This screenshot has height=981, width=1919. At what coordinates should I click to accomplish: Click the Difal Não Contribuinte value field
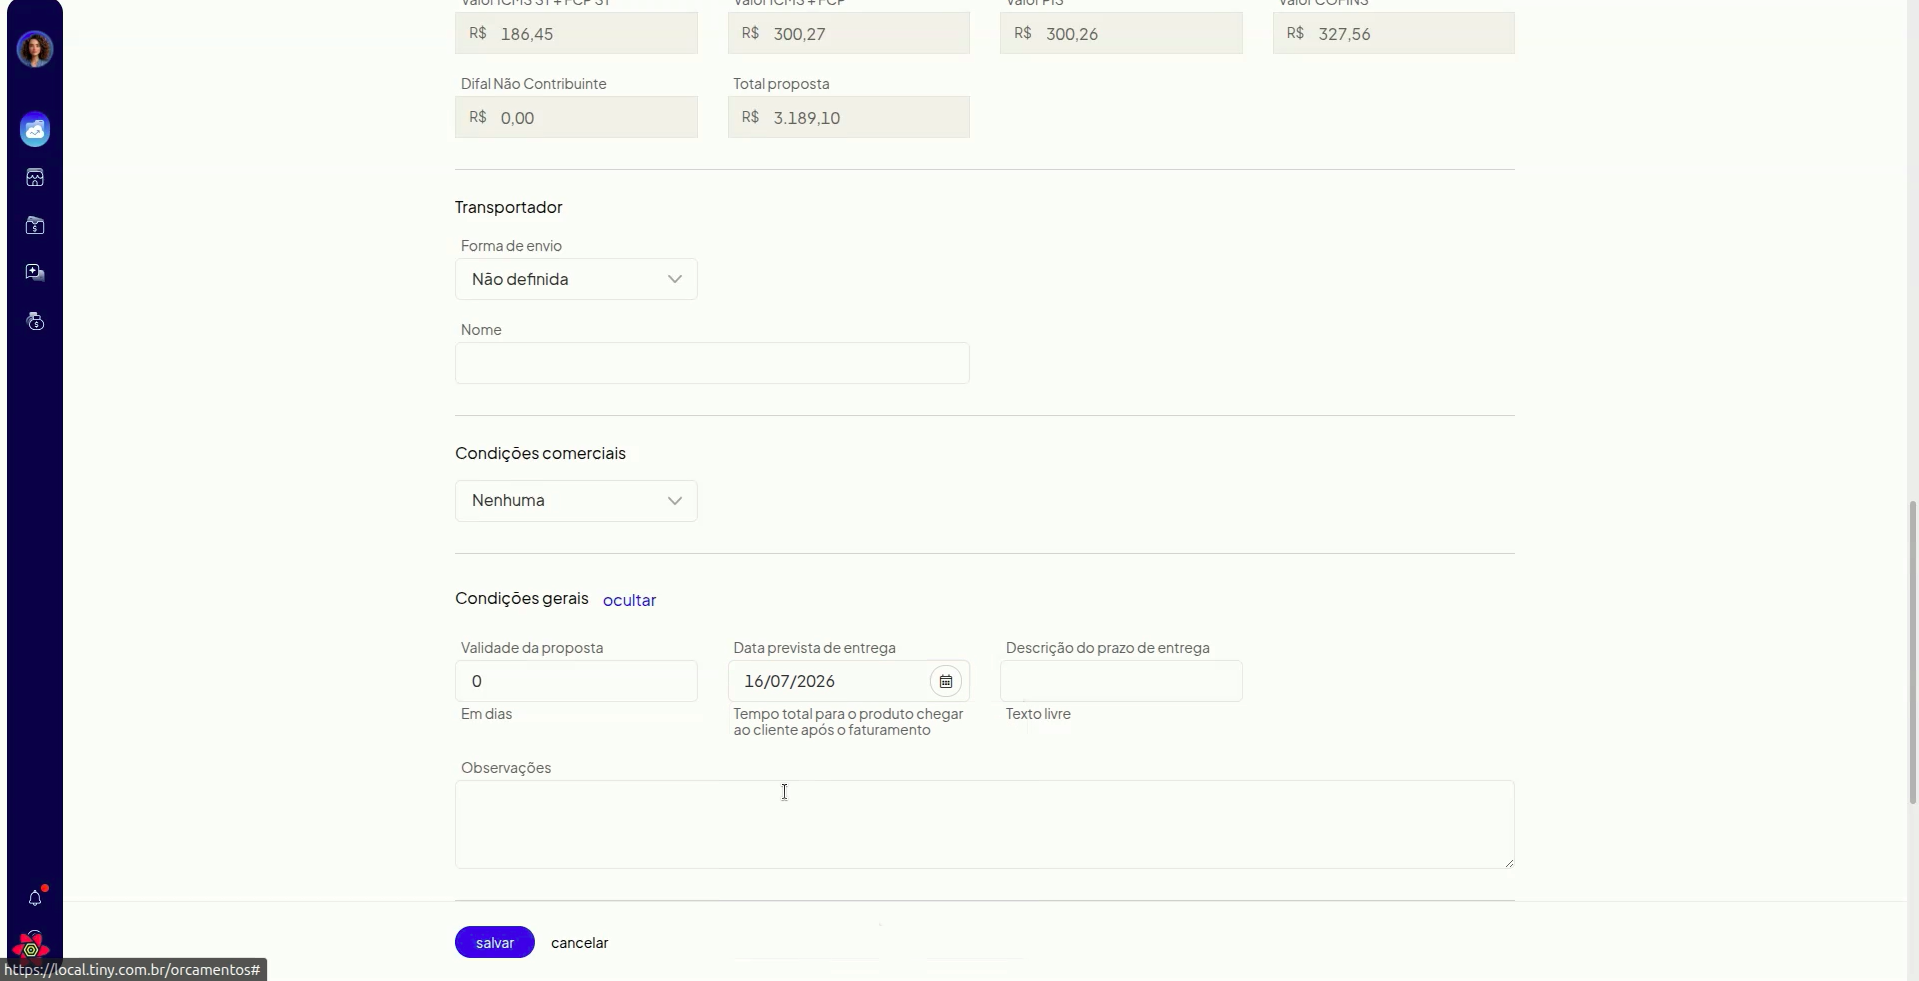576,117
